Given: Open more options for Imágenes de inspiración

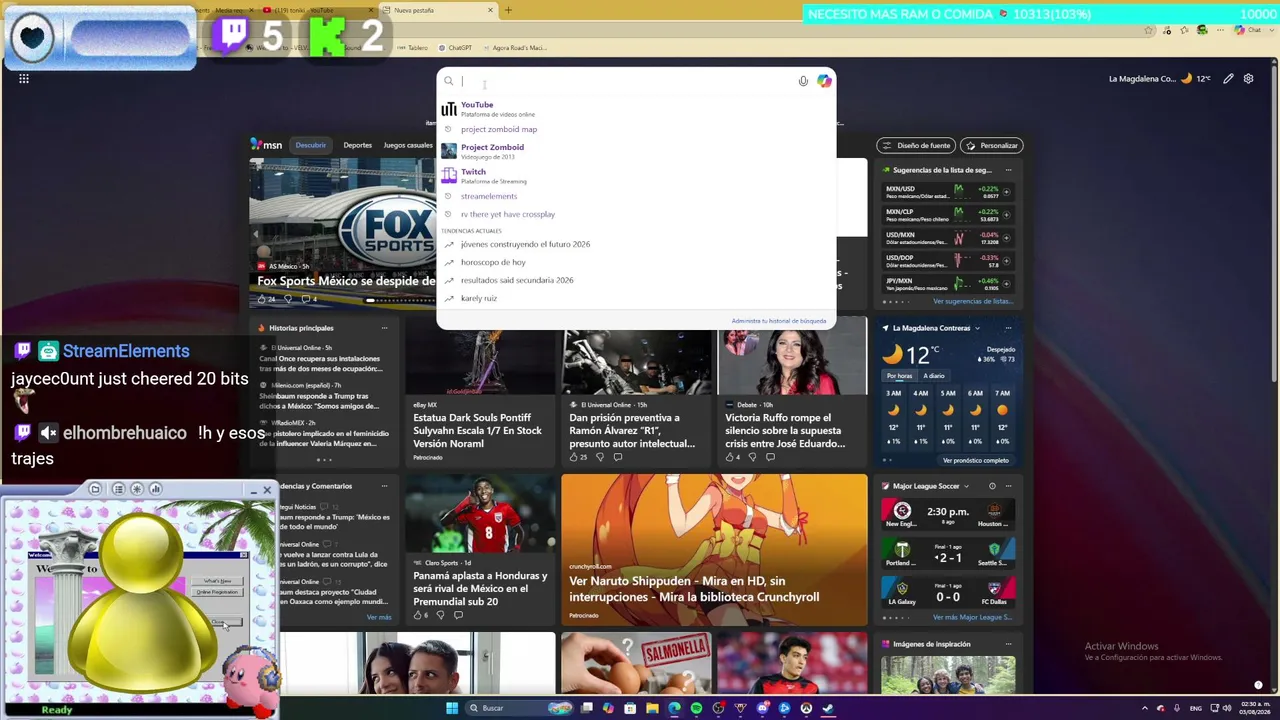Looking at the screenshot, I should tap(1008, 644).
